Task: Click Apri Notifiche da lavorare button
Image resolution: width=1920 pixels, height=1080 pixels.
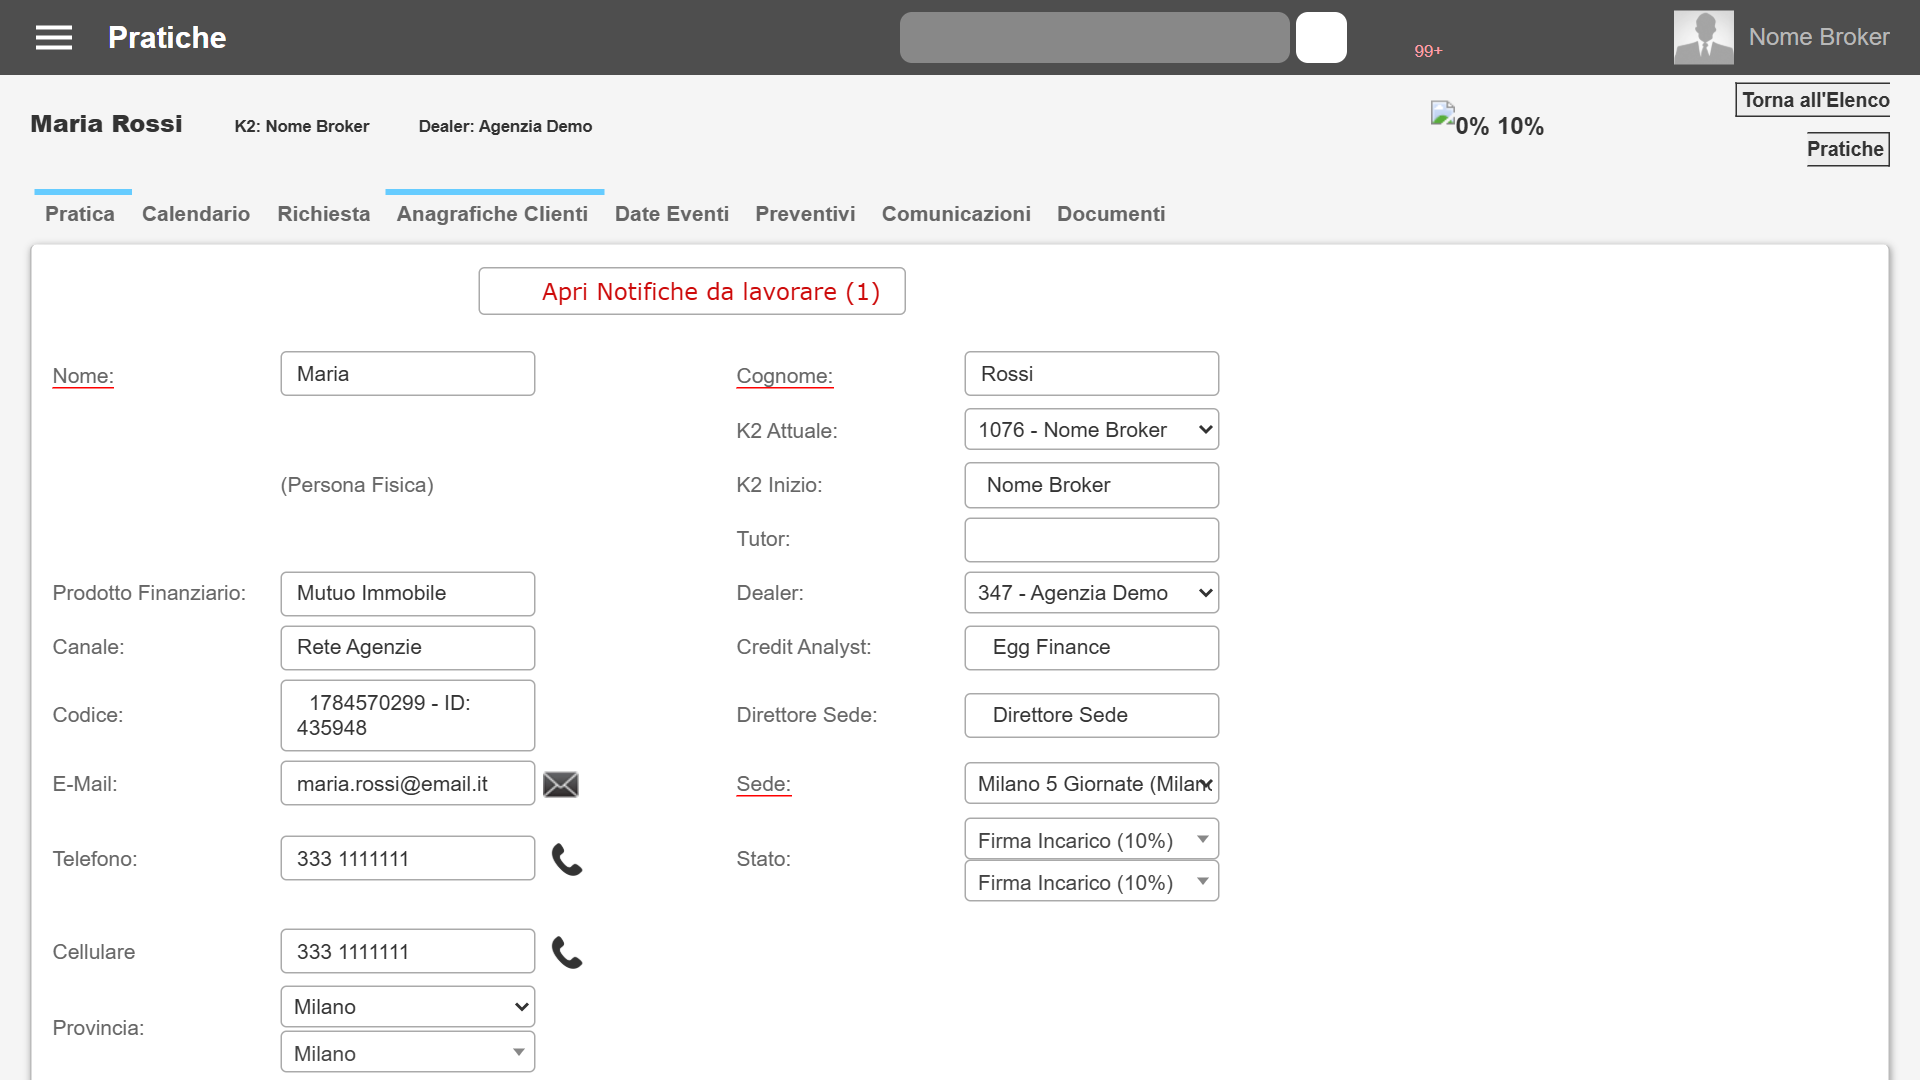Action: point(692,291)
